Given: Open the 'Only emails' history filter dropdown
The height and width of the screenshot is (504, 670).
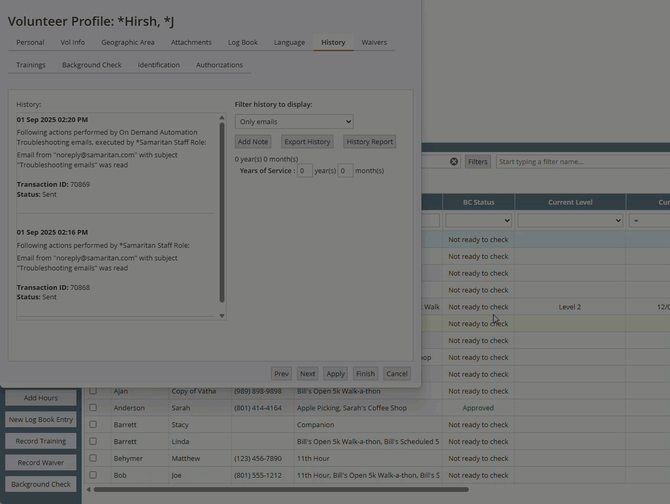Looking at the screenshot, I should [294, 122].
